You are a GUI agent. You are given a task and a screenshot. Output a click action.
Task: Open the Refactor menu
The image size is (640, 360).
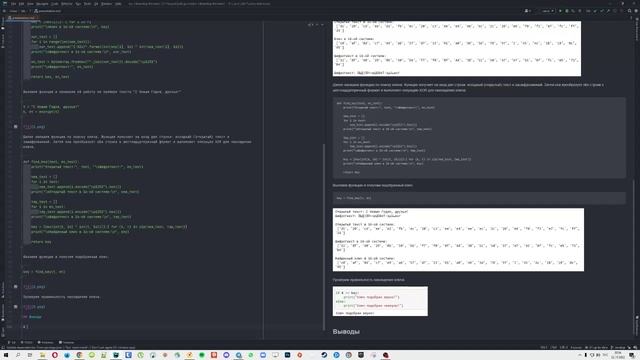point(67,4)
